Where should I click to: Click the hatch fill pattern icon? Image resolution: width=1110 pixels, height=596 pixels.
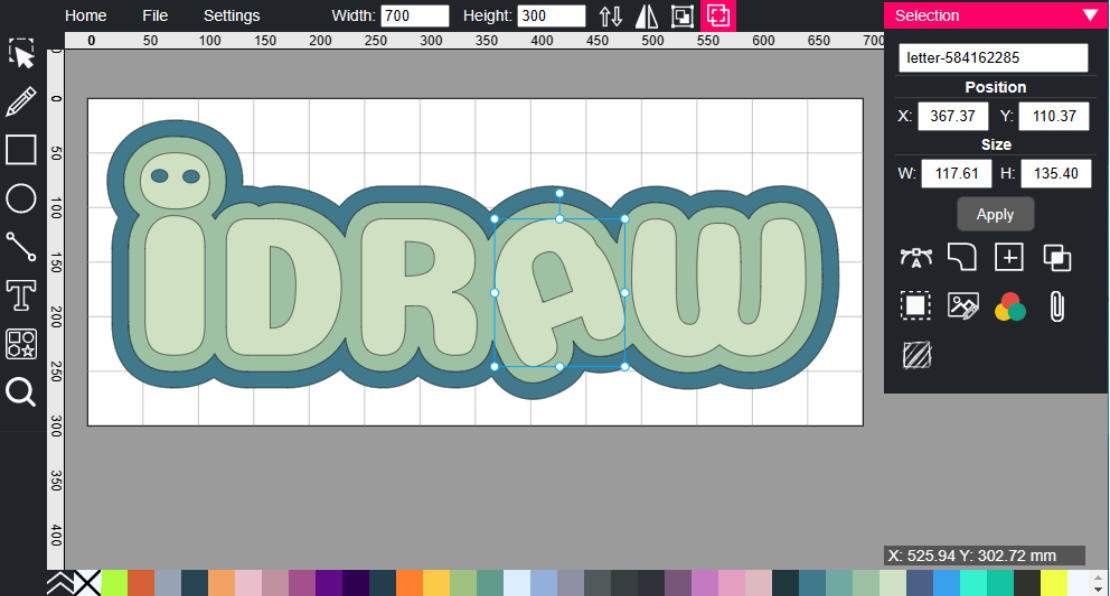tap(917, 355)
